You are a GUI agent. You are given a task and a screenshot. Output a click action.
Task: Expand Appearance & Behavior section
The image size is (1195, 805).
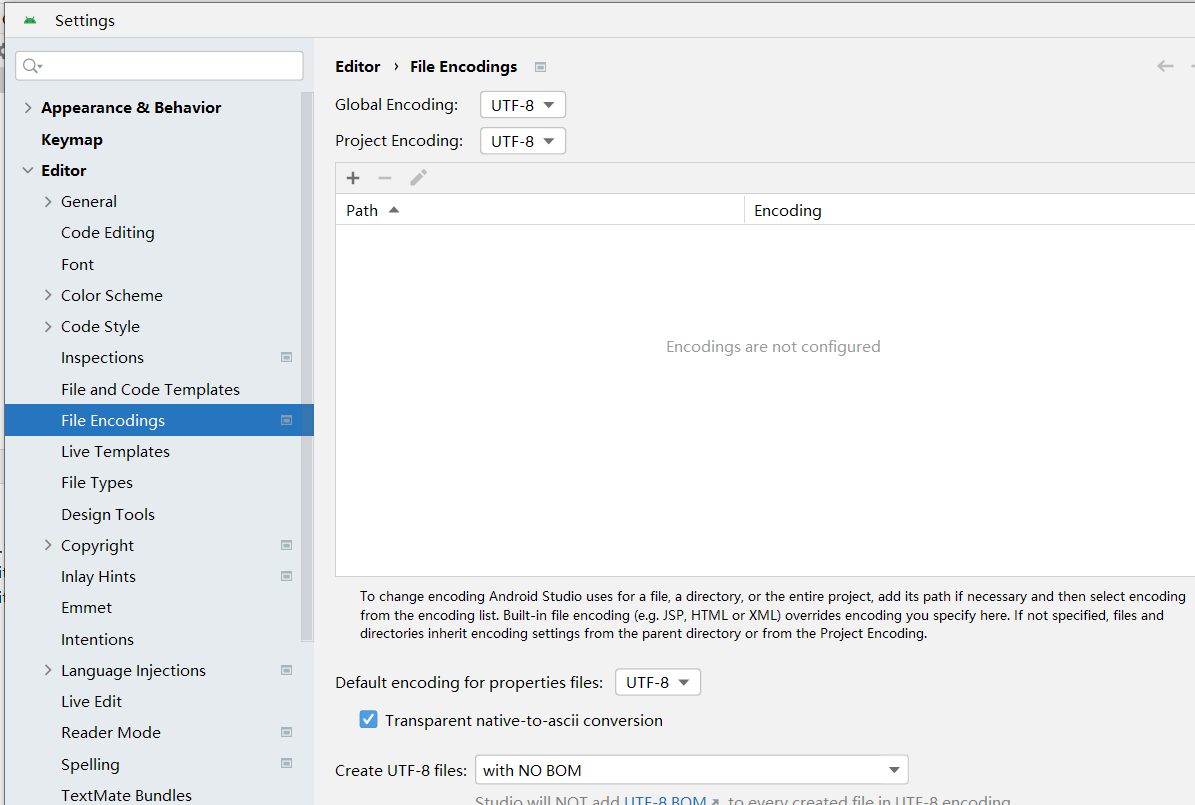tap(28, 107)
